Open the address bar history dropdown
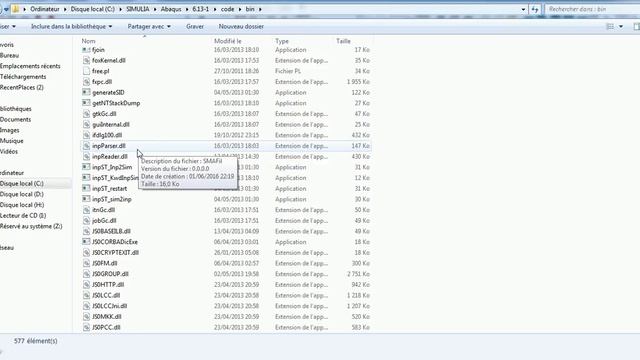The width and height of the screenshot is (640, 360). (523, 9)
